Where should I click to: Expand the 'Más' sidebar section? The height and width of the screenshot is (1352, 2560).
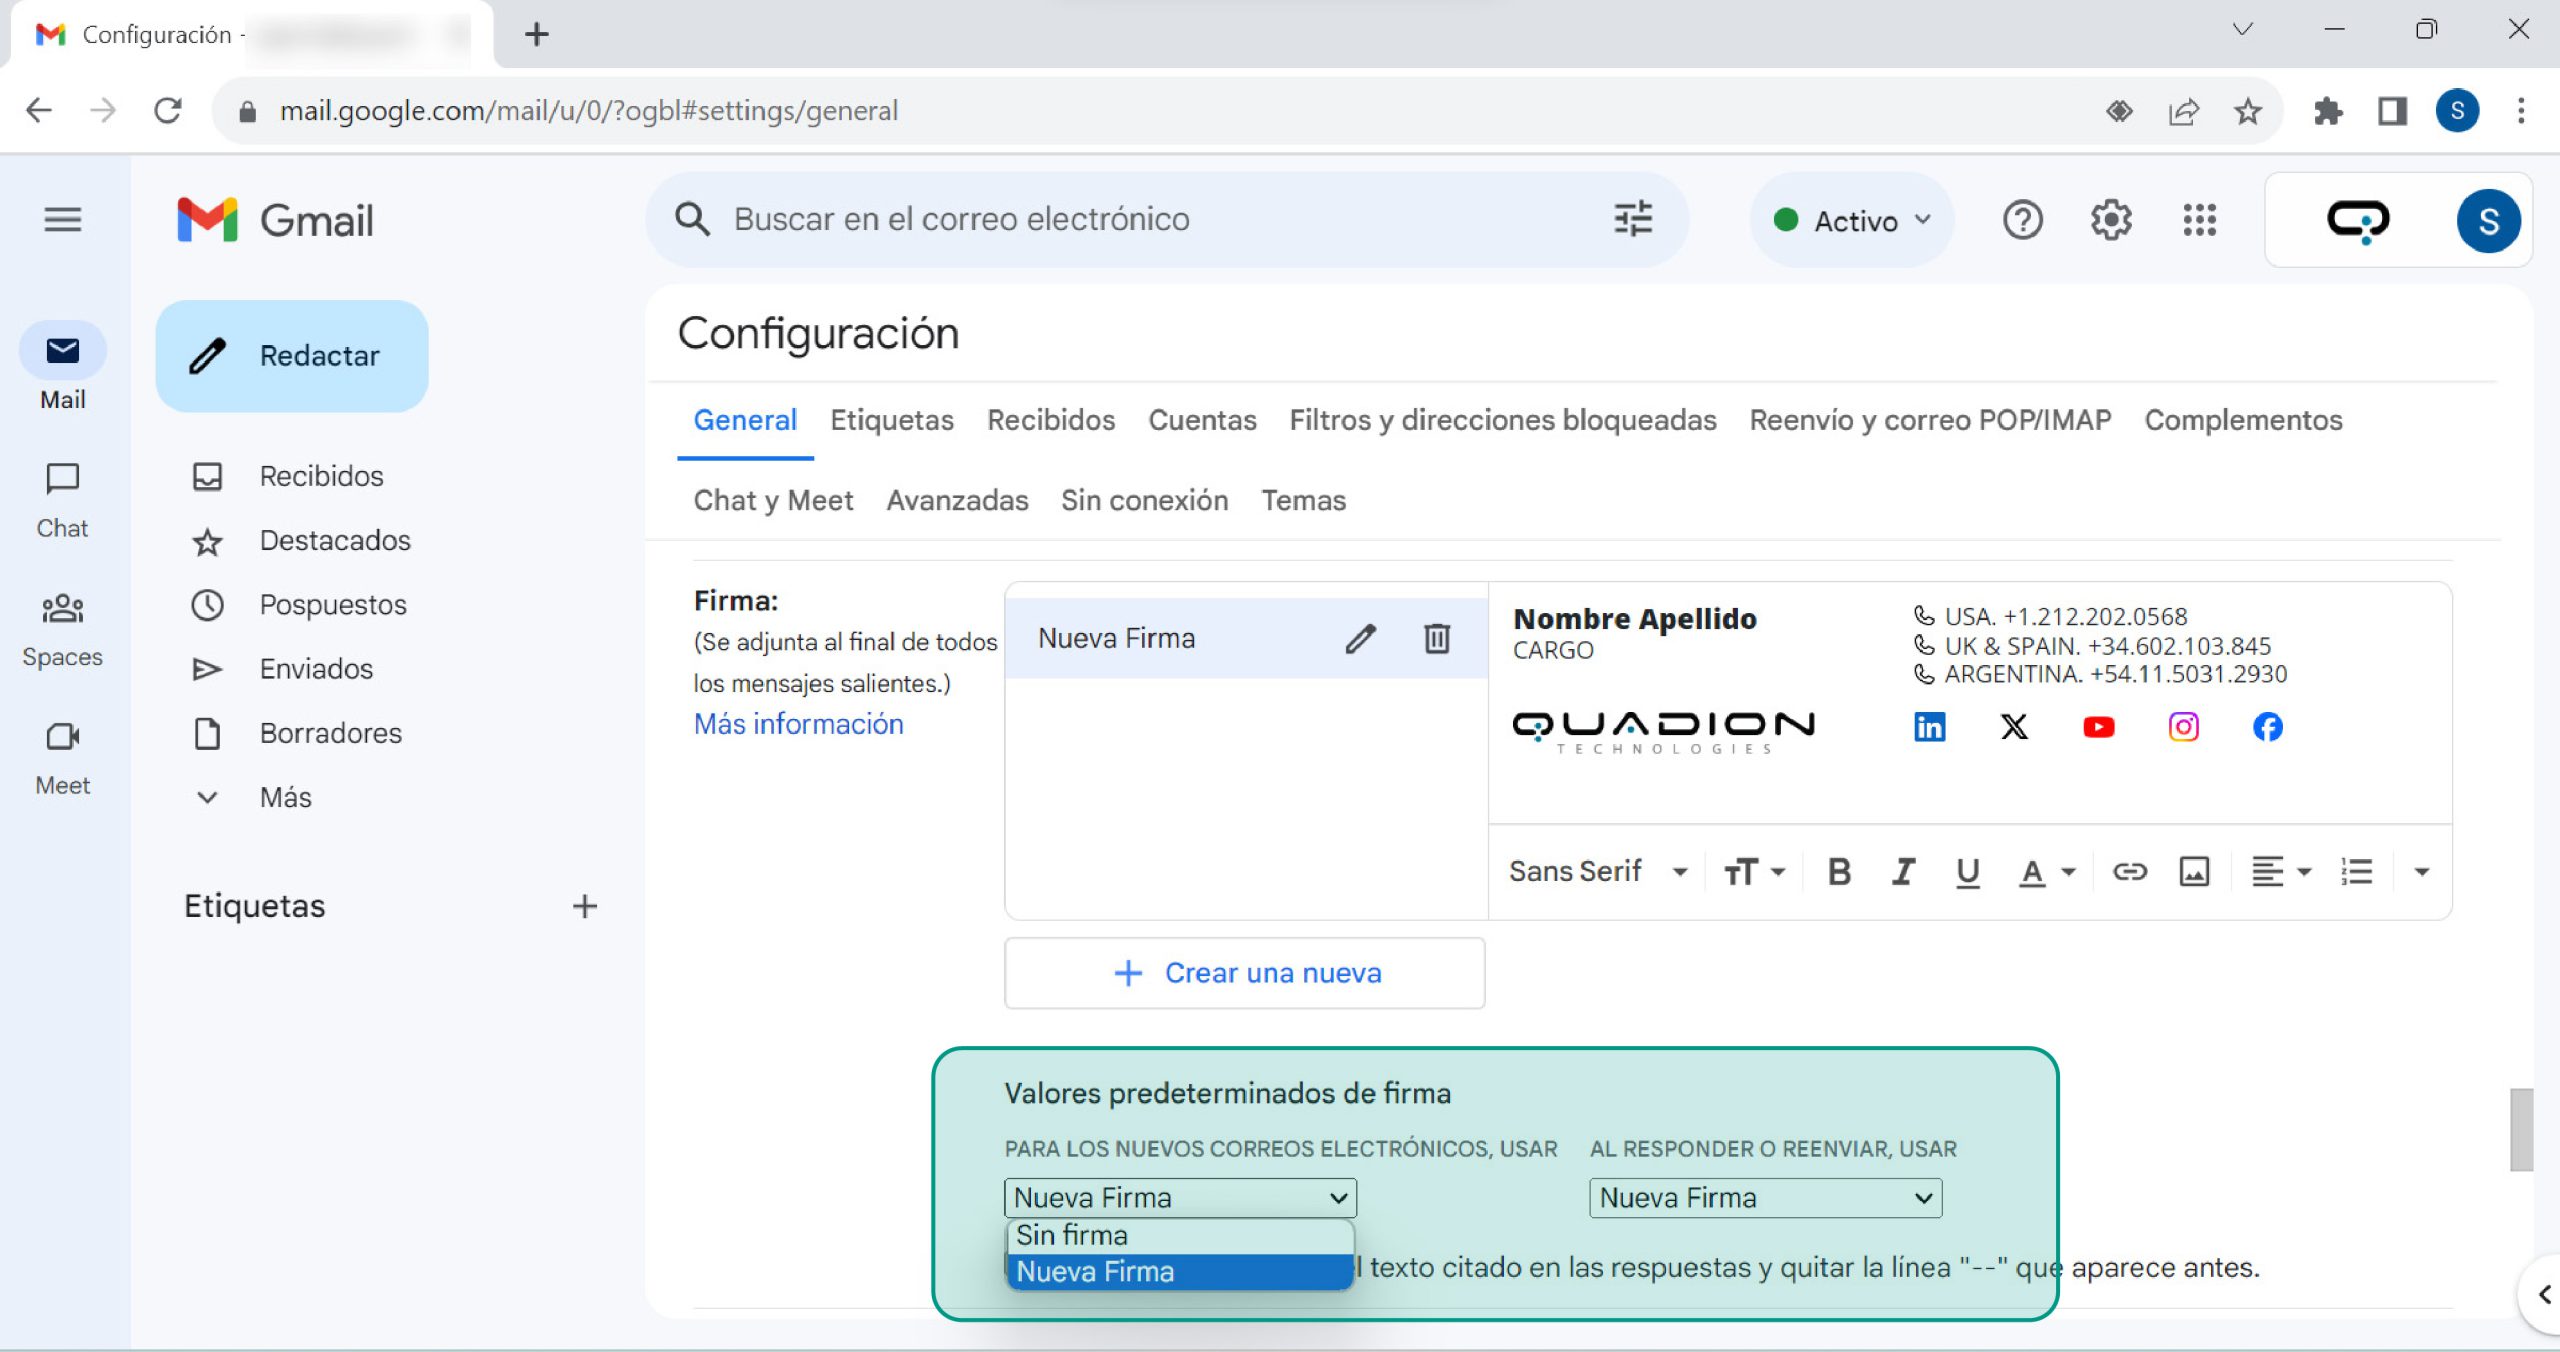click(285, 797)
